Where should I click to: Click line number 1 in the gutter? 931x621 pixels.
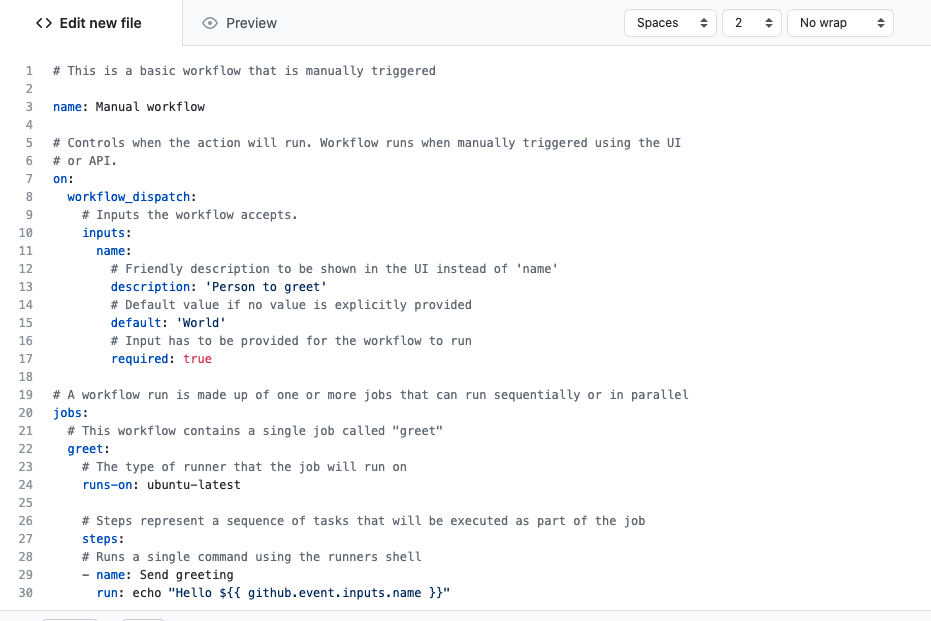tap(29, 70)
